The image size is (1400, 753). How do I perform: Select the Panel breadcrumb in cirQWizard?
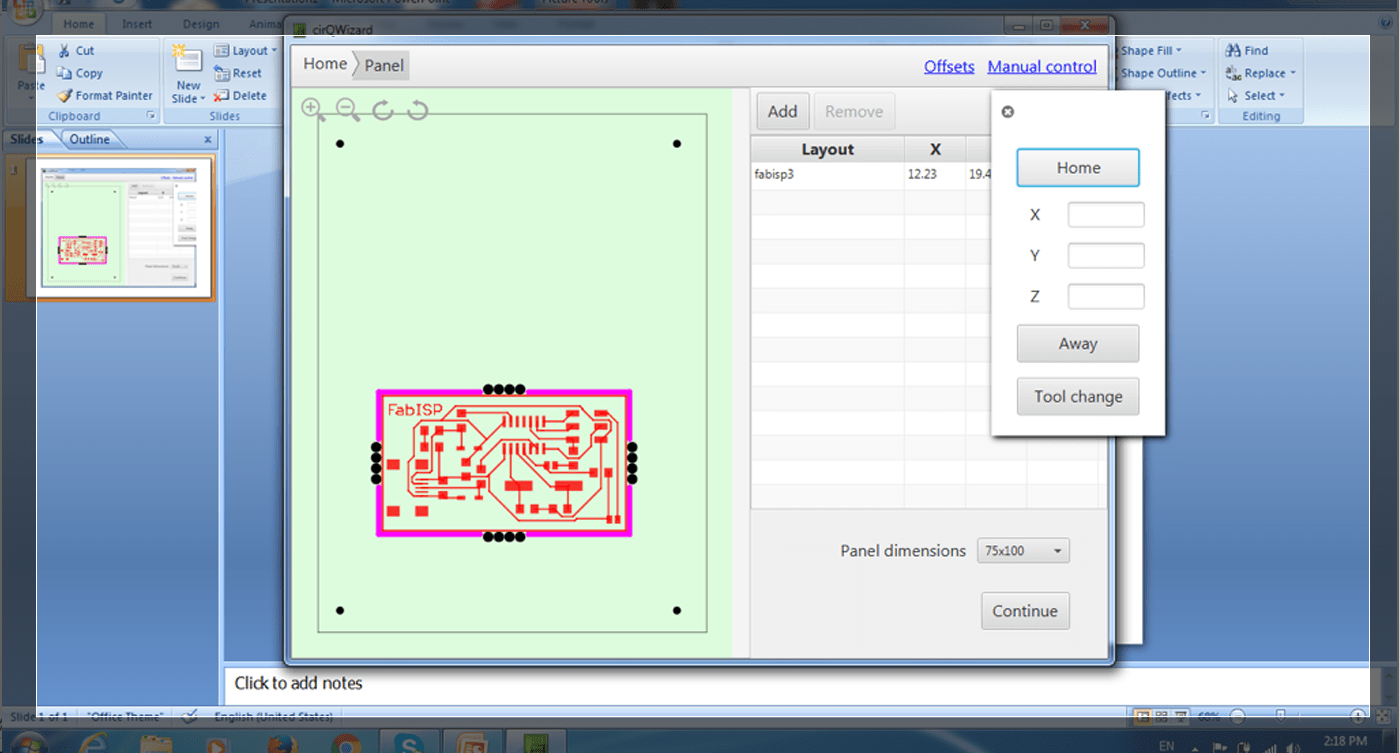coord(384,65)
